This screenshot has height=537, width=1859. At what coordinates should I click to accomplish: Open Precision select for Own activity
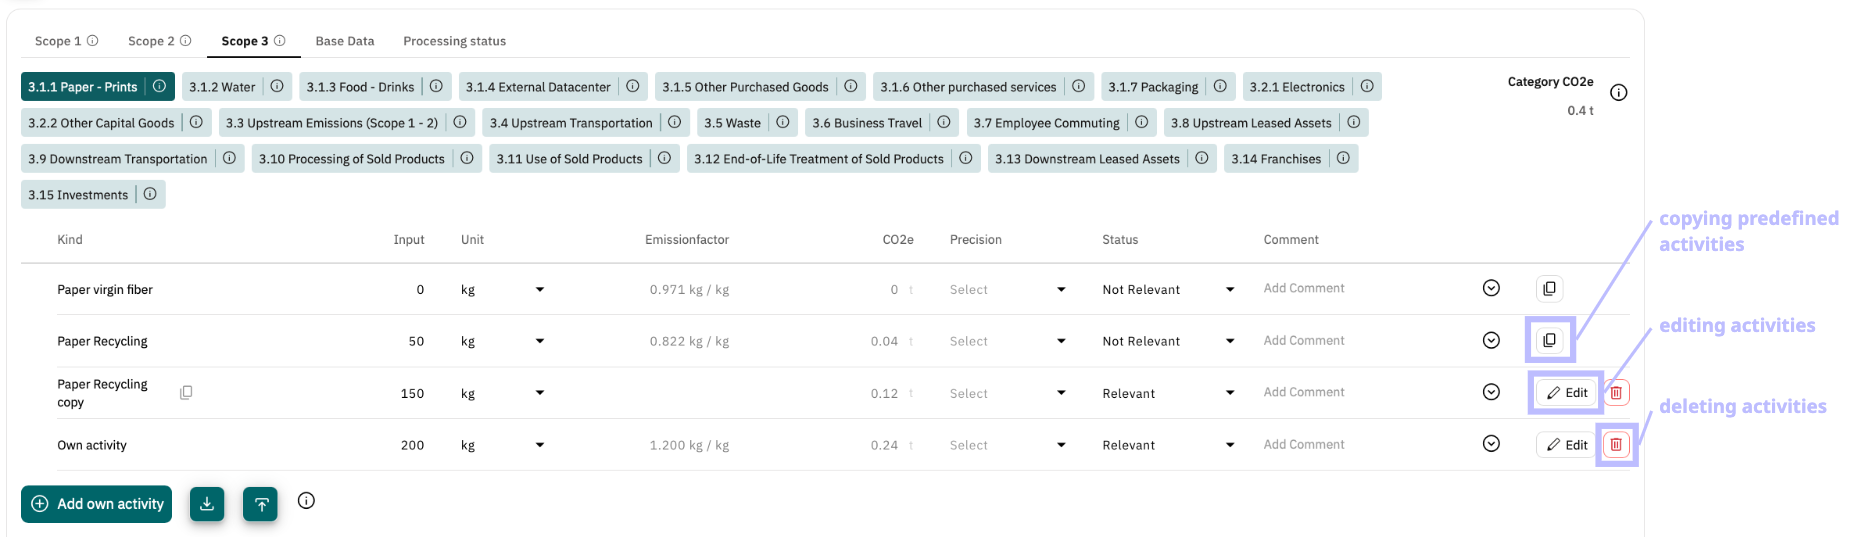(1006, 445)
